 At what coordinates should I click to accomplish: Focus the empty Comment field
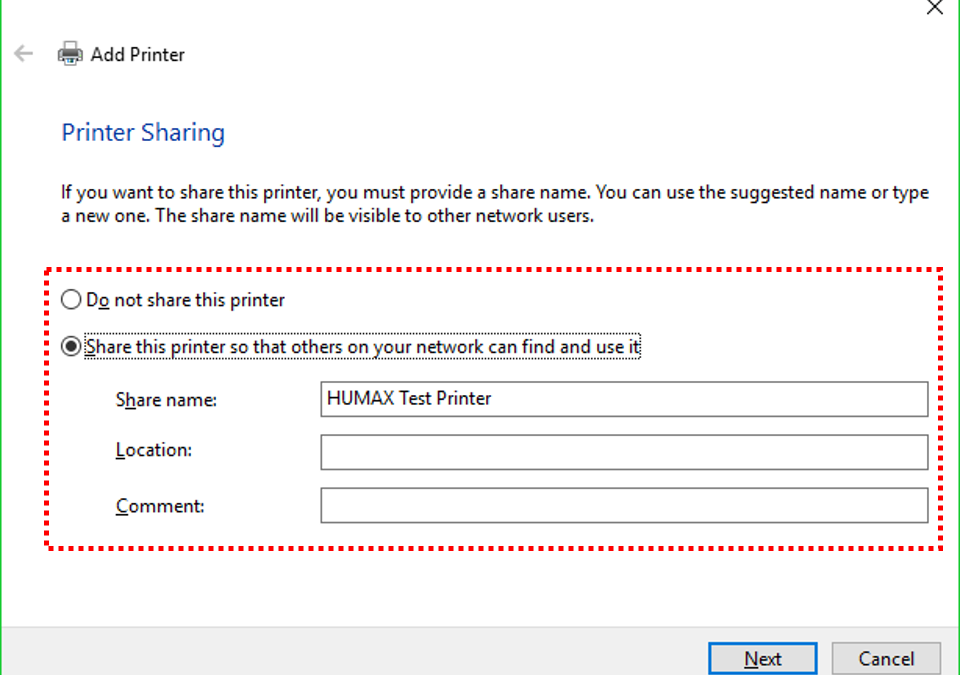click(x=624, y=505)
